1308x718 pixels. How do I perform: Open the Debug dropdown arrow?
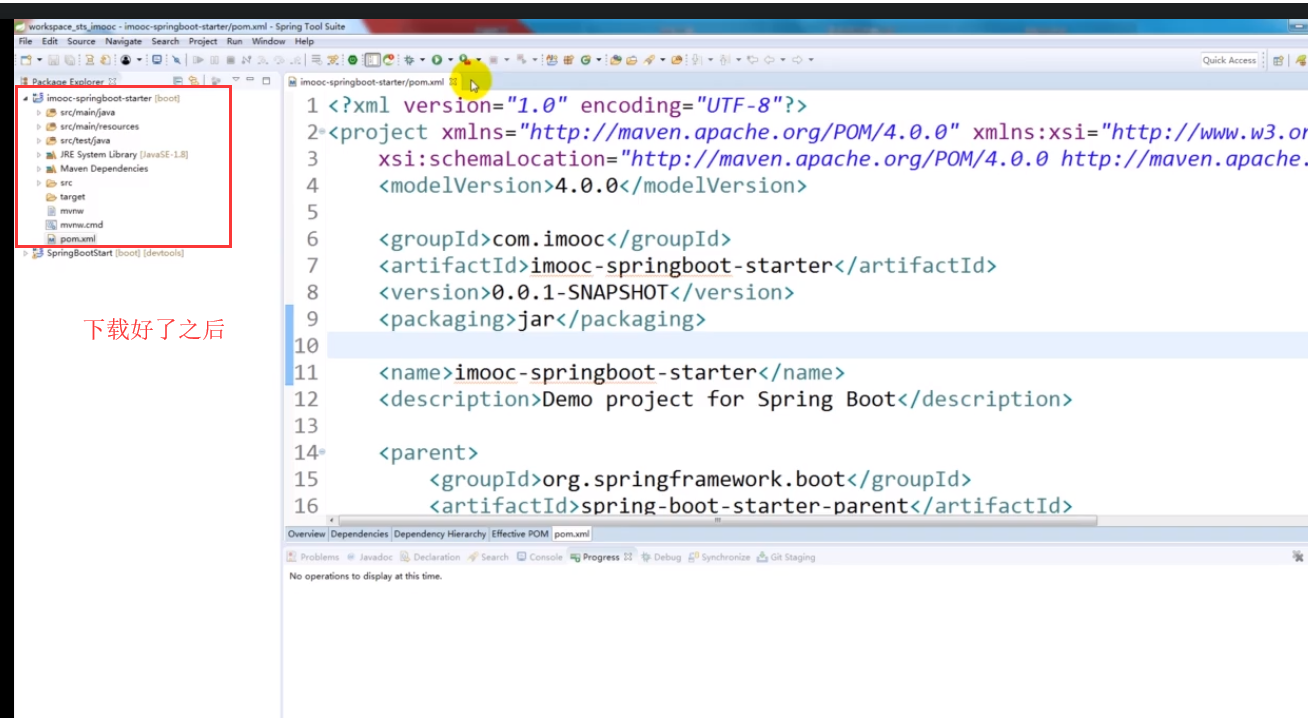422,60
